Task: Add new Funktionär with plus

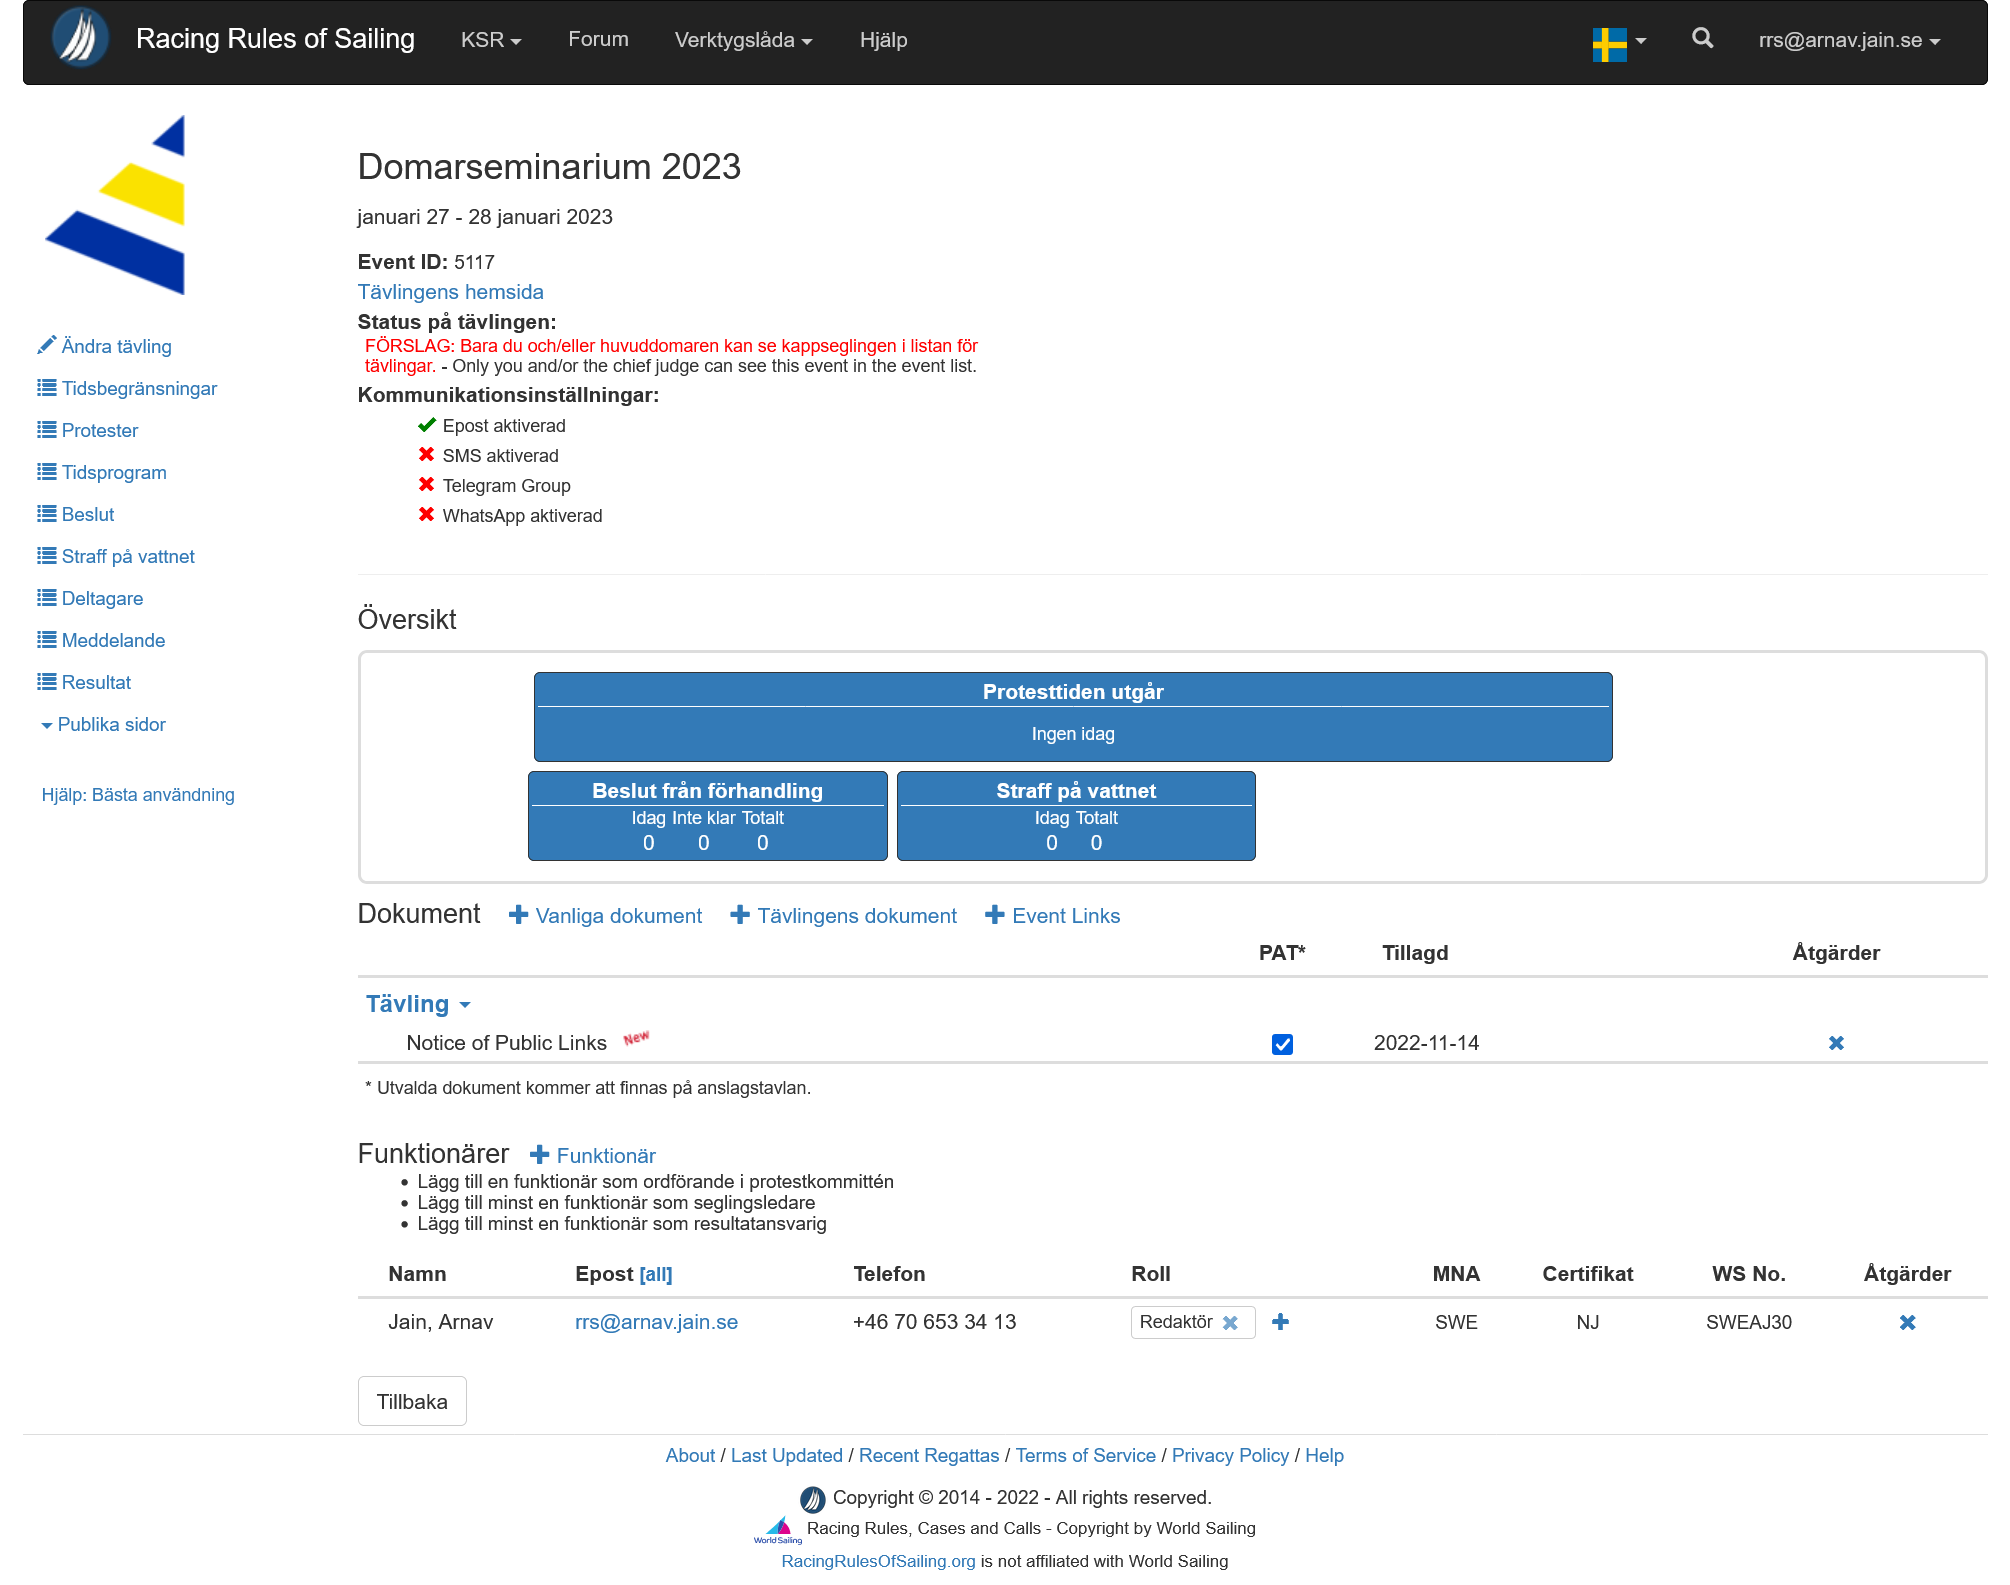Action: pyautogui.click(x=593, y=1155)
